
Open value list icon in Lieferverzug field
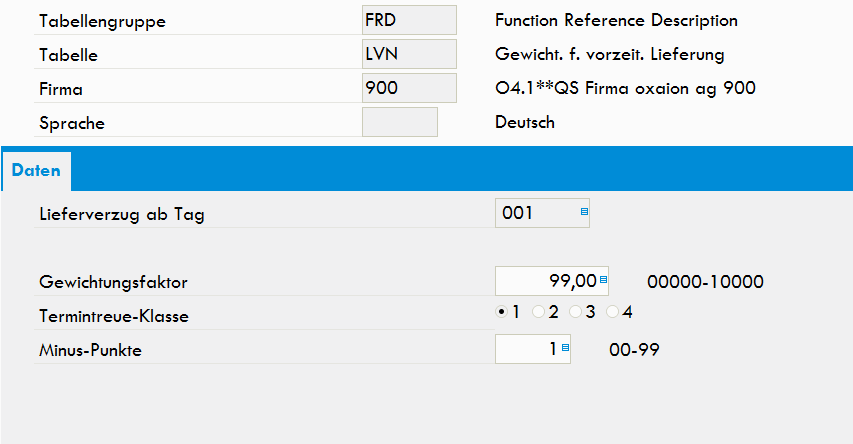584,212
